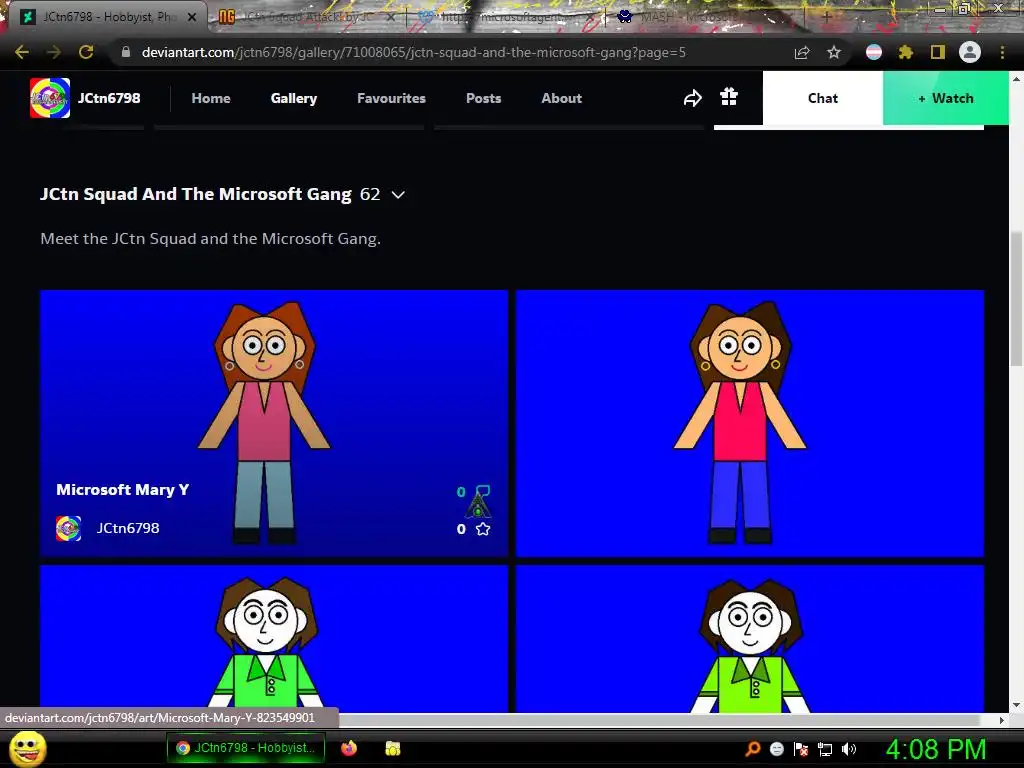Click the browser forward arrow

(54, 52)
